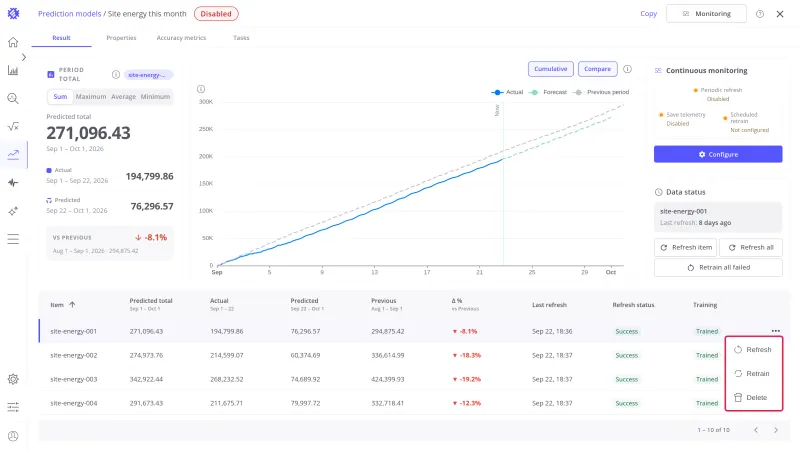Go to the previous table page
Viewport: 800px width, 450px height.
click(x=756, y=430)
